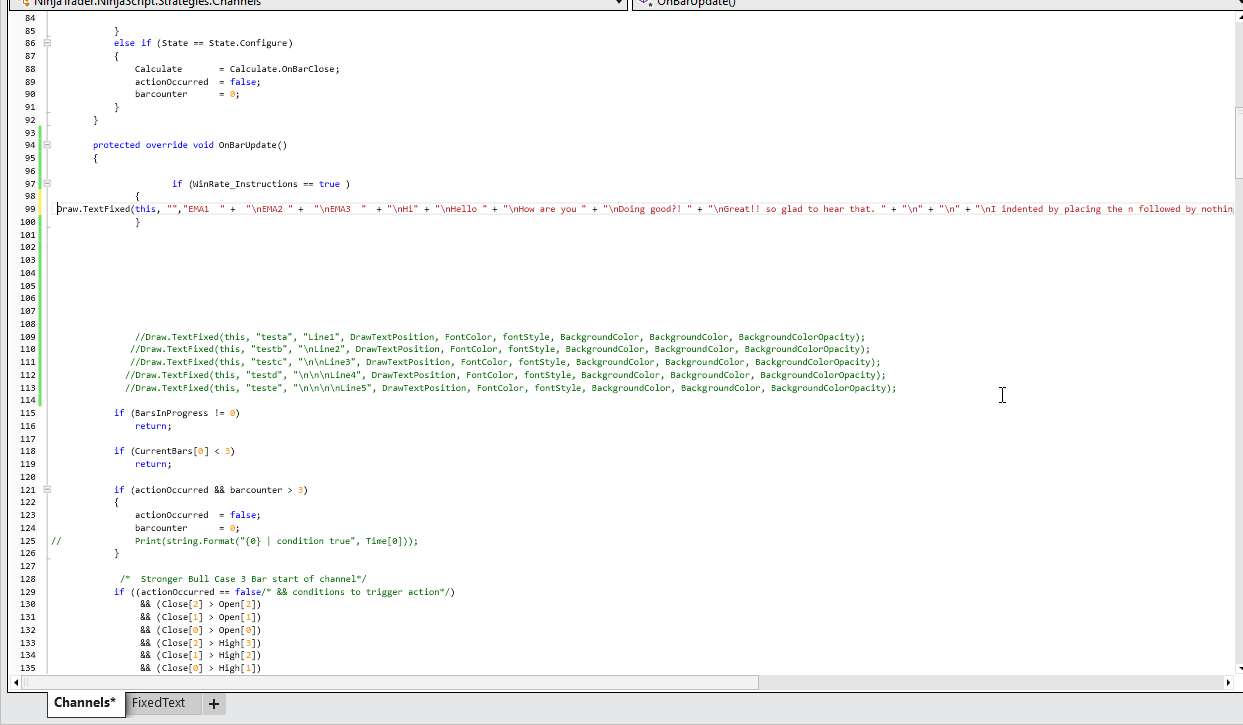This screenshot has height=725, width=1243.
Task: Click the commented "testa" Draw.TextFixed line
Action: pyautogui.click(x=500, y=337)
